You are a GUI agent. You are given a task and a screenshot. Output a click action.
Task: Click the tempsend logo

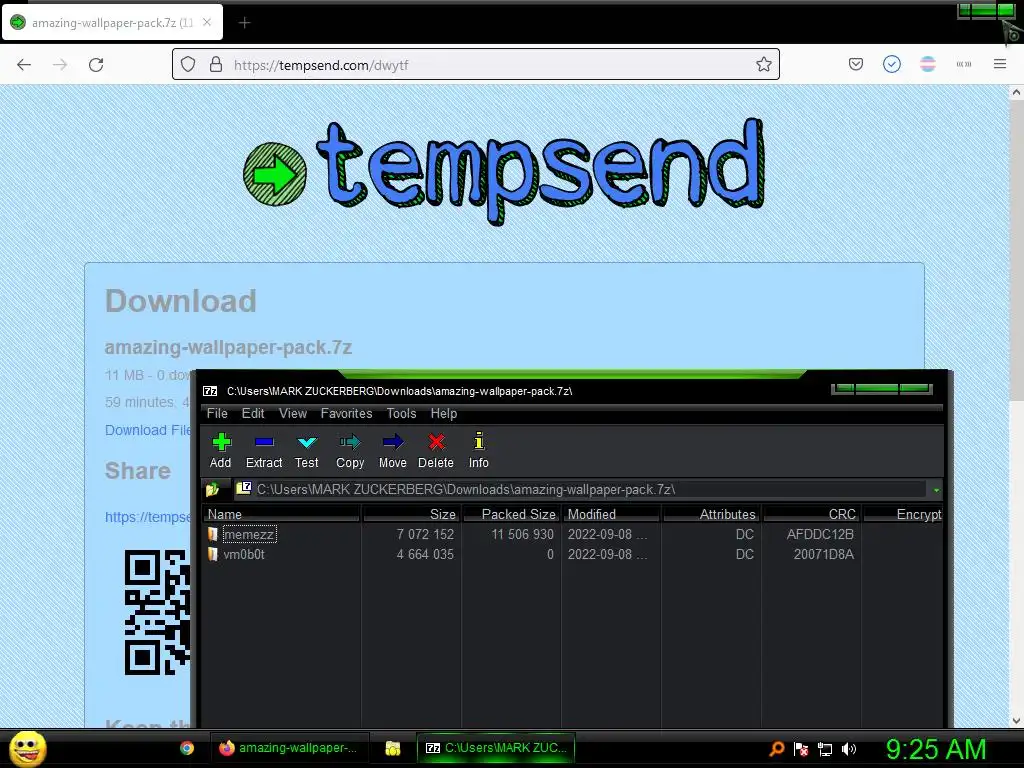pyautogui.click(x=504, y=172)
